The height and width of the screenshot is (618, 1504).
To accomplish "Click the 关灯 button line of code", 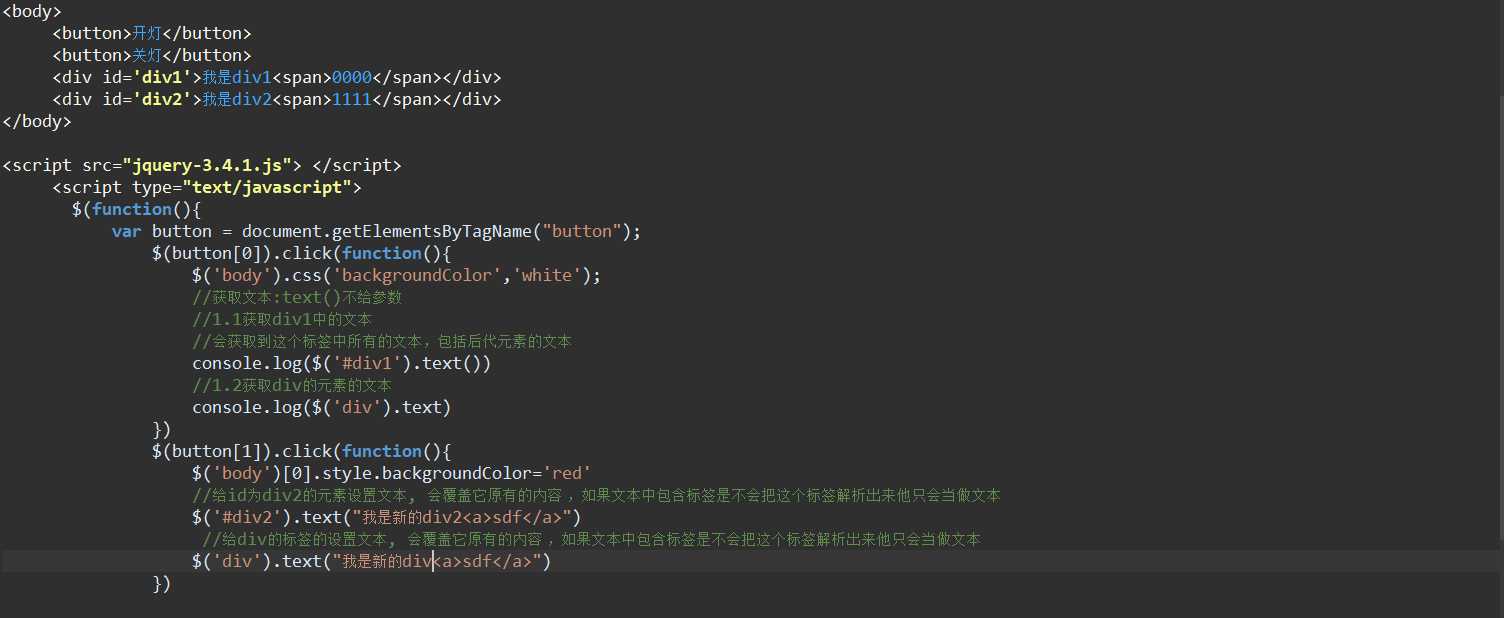I will [152, 55].
